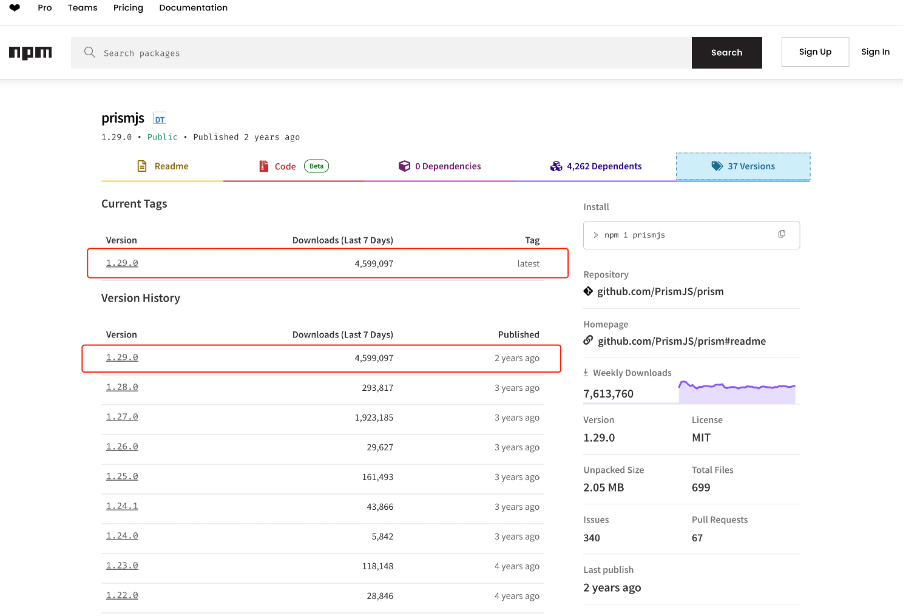904x616 pixels.
Task: Open version 1.24.1 link
Action: pyautogui.click(x=122, y=506)
